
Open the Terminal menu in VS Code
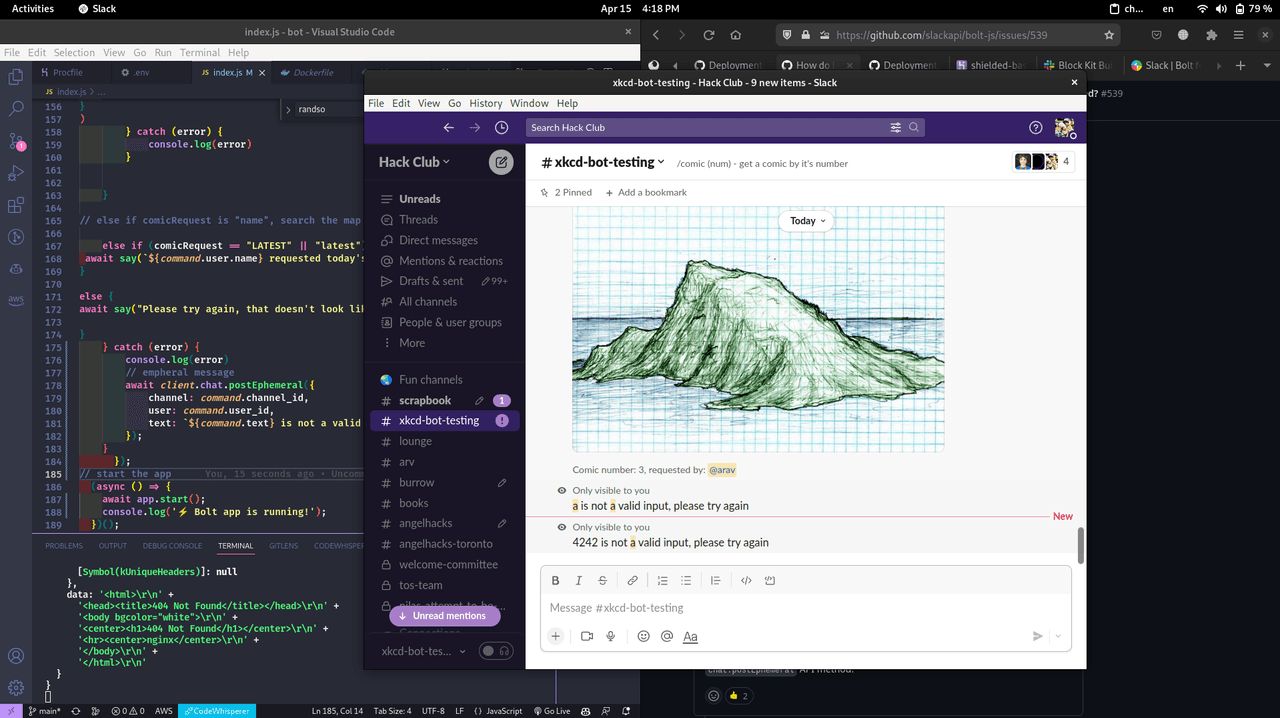click(200, 52)
